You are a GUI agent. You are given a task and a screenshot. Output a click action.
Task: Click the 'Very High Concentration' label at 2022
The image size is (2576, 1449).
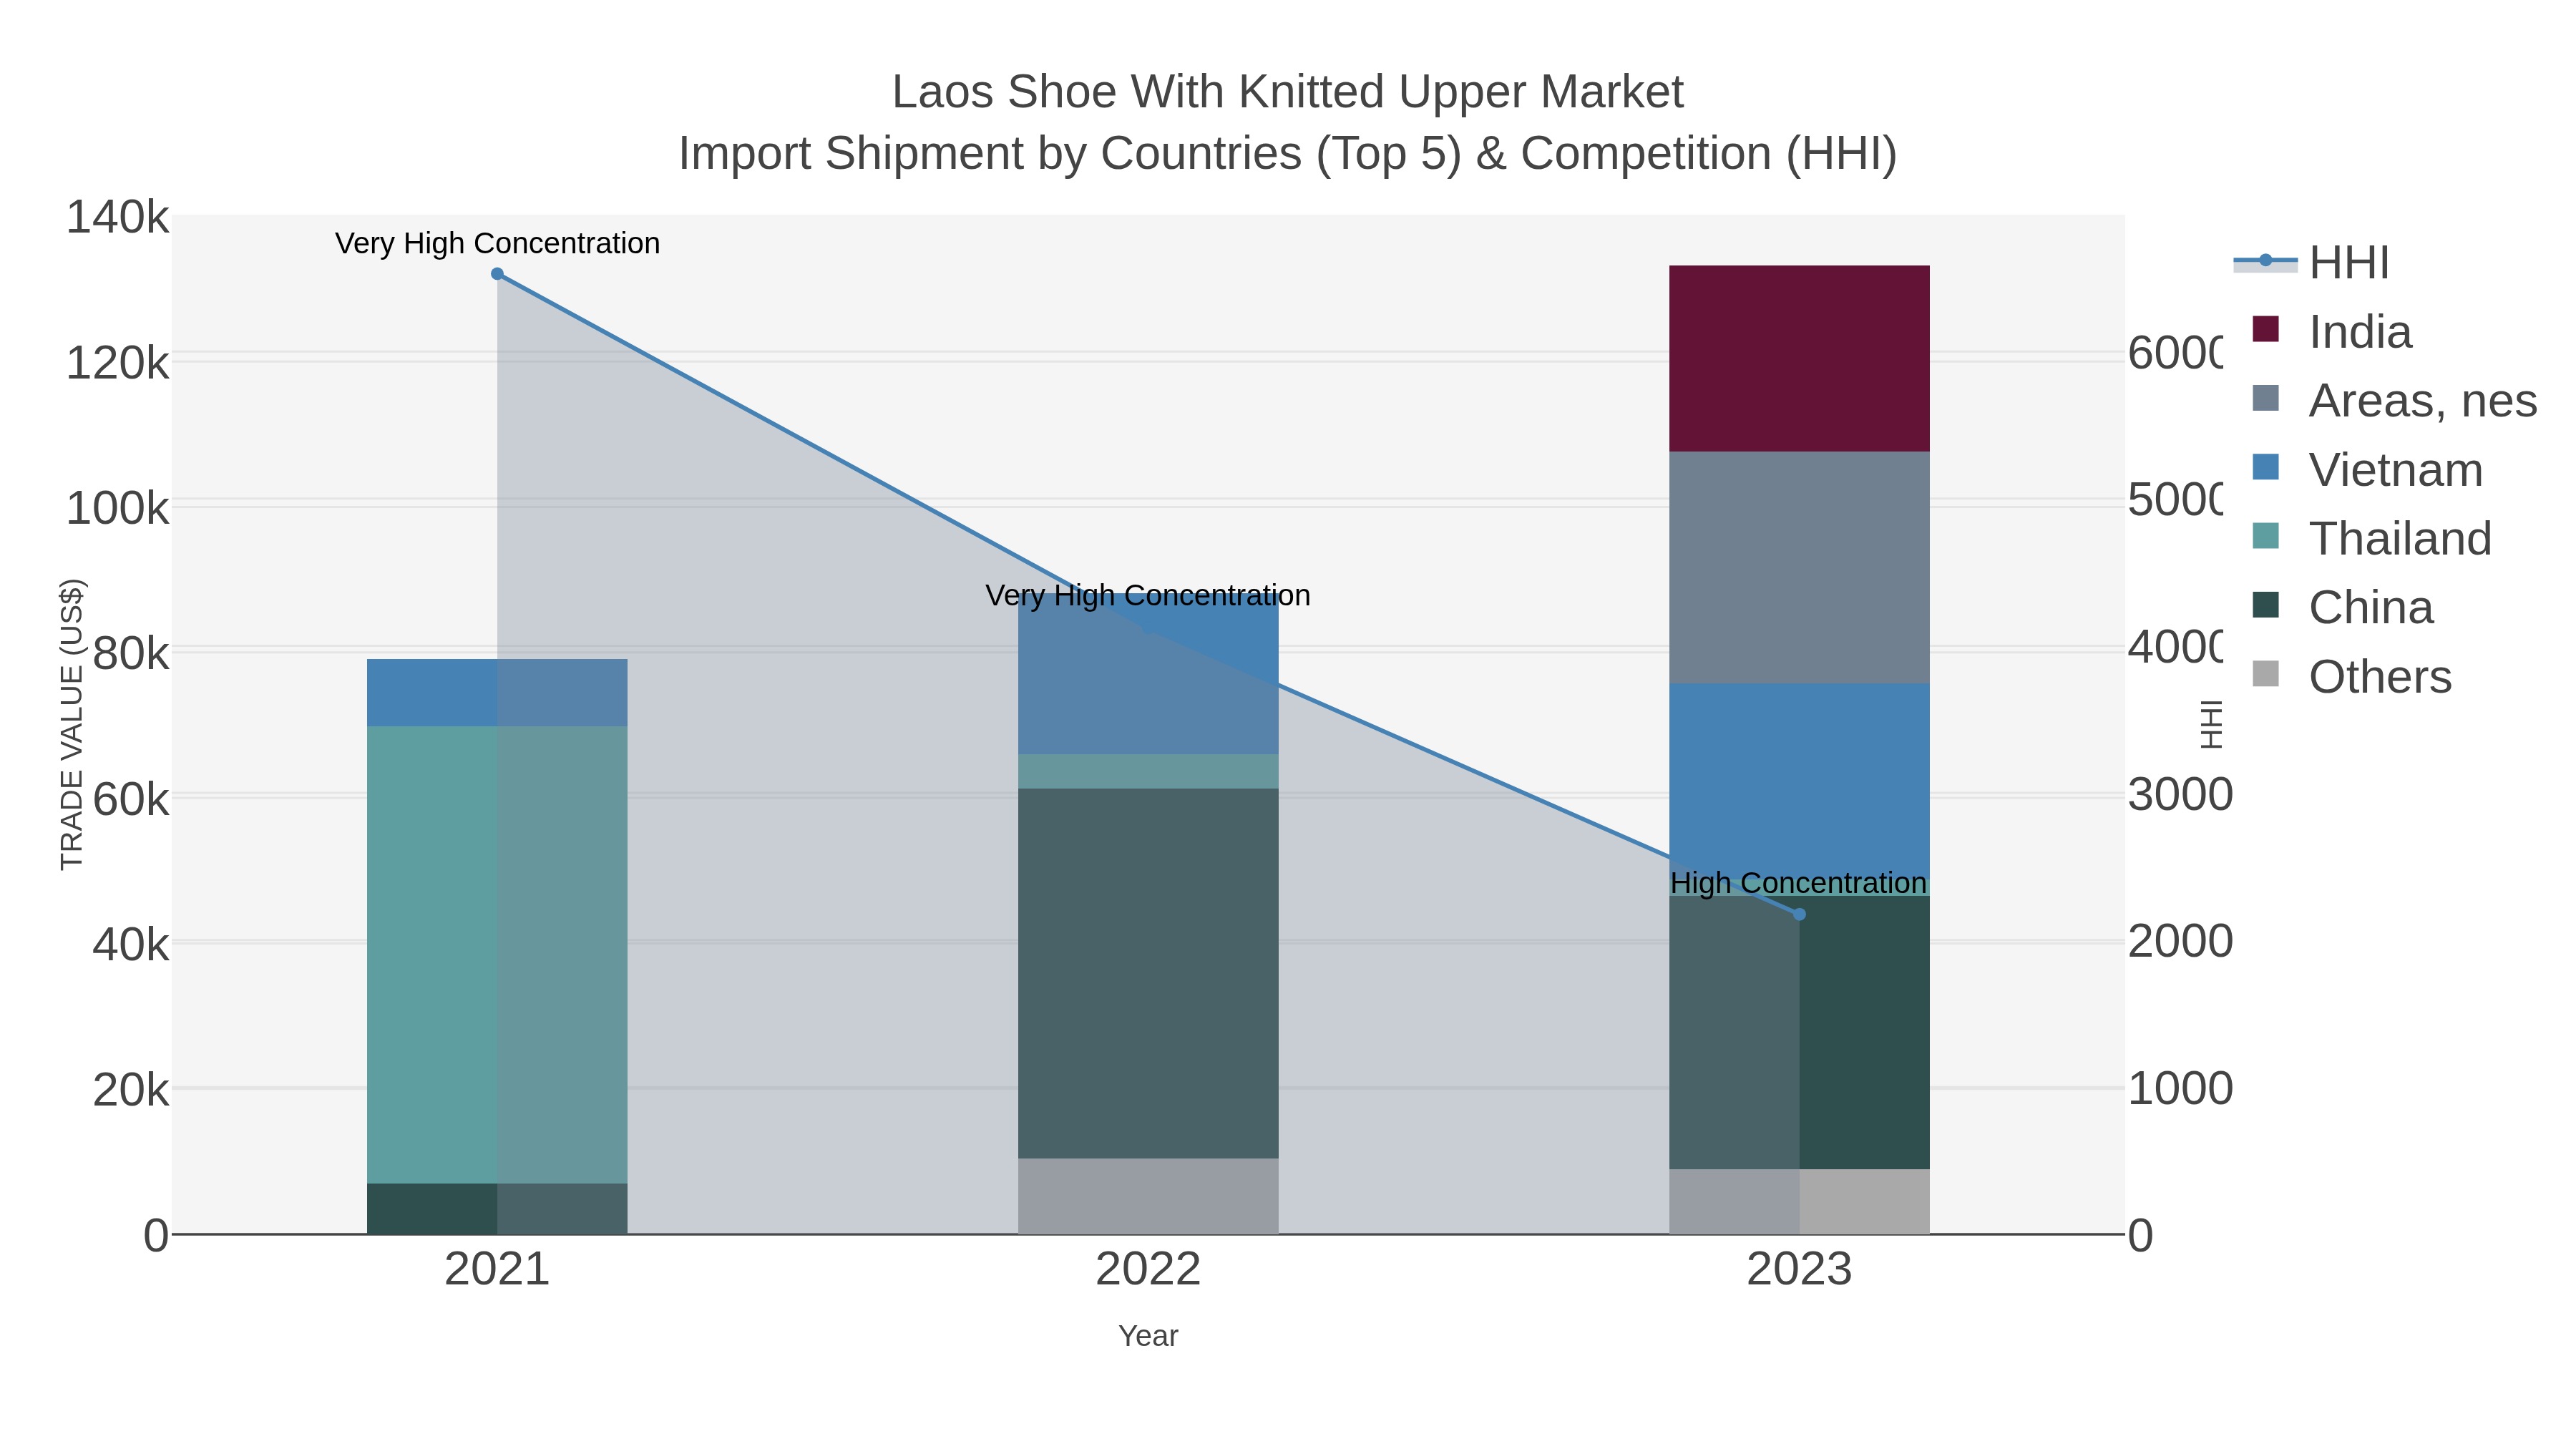(x=1148, y=595)
